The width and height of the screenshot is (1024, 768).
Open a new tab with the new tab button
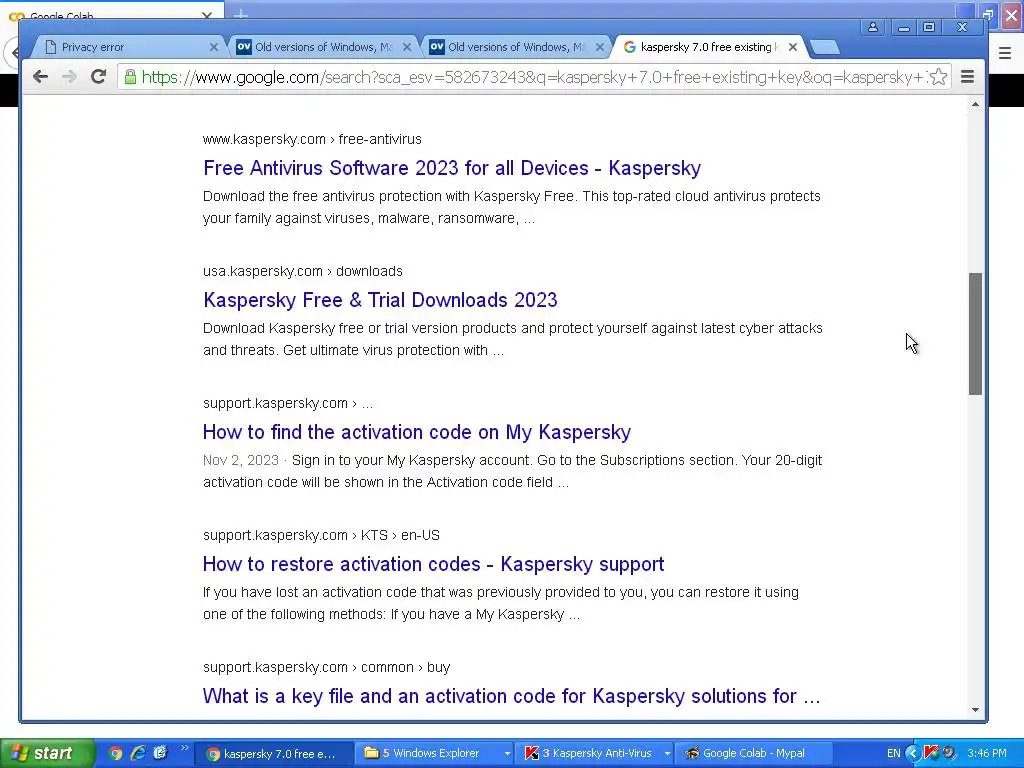click(x=825, y=47)
